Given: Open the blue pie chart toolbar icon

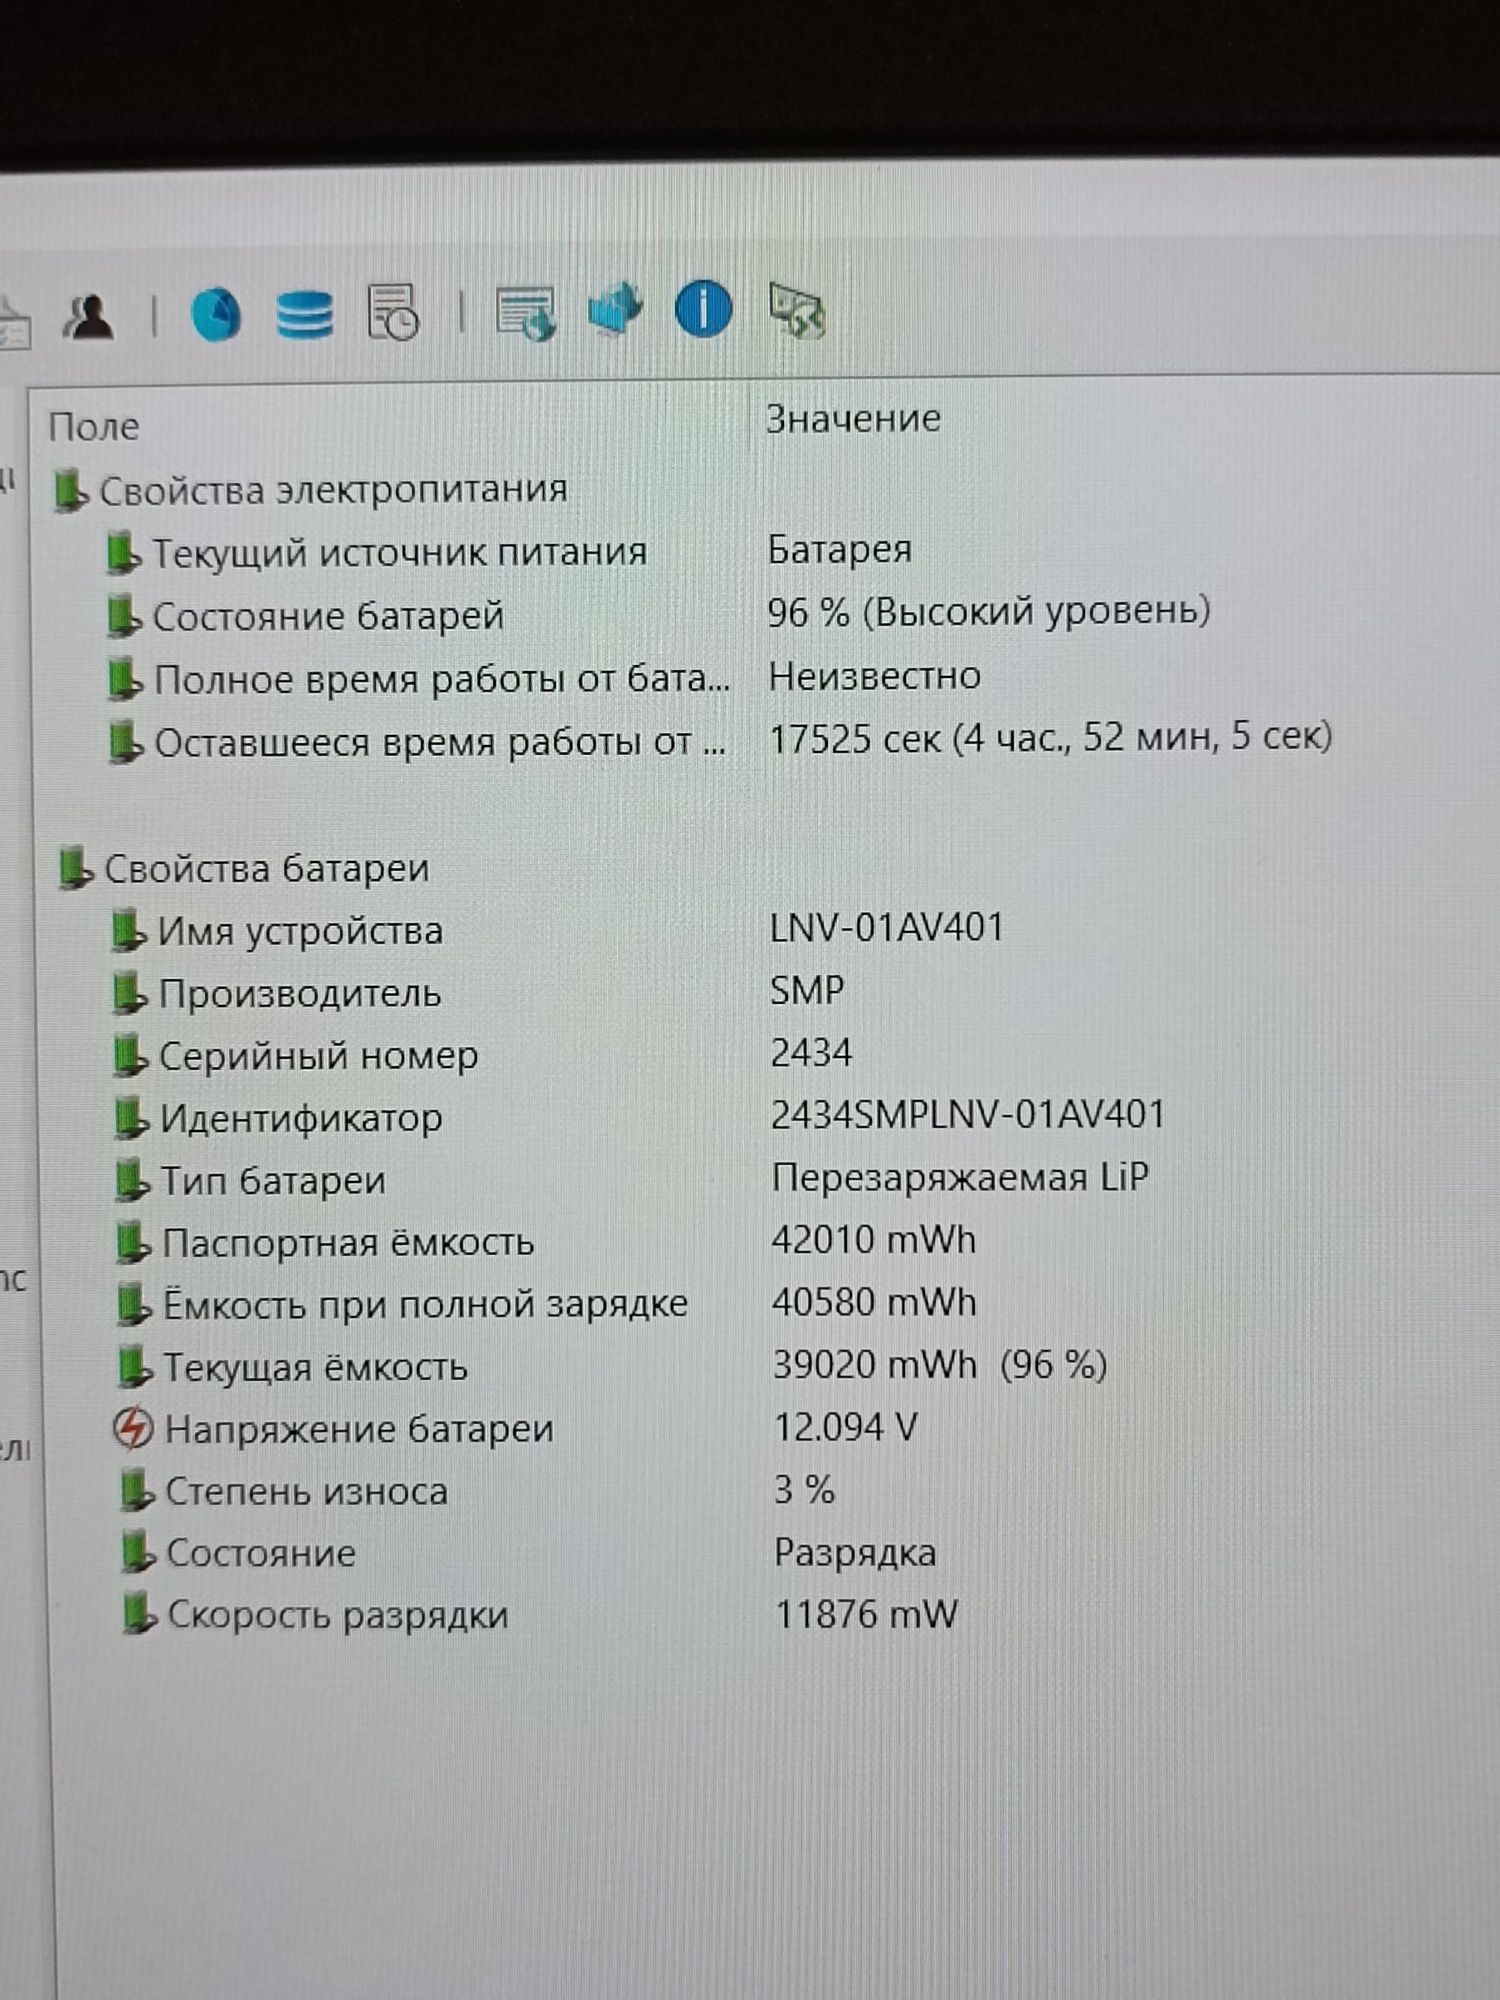Looking at the screenshot, I should pos(216,315).
